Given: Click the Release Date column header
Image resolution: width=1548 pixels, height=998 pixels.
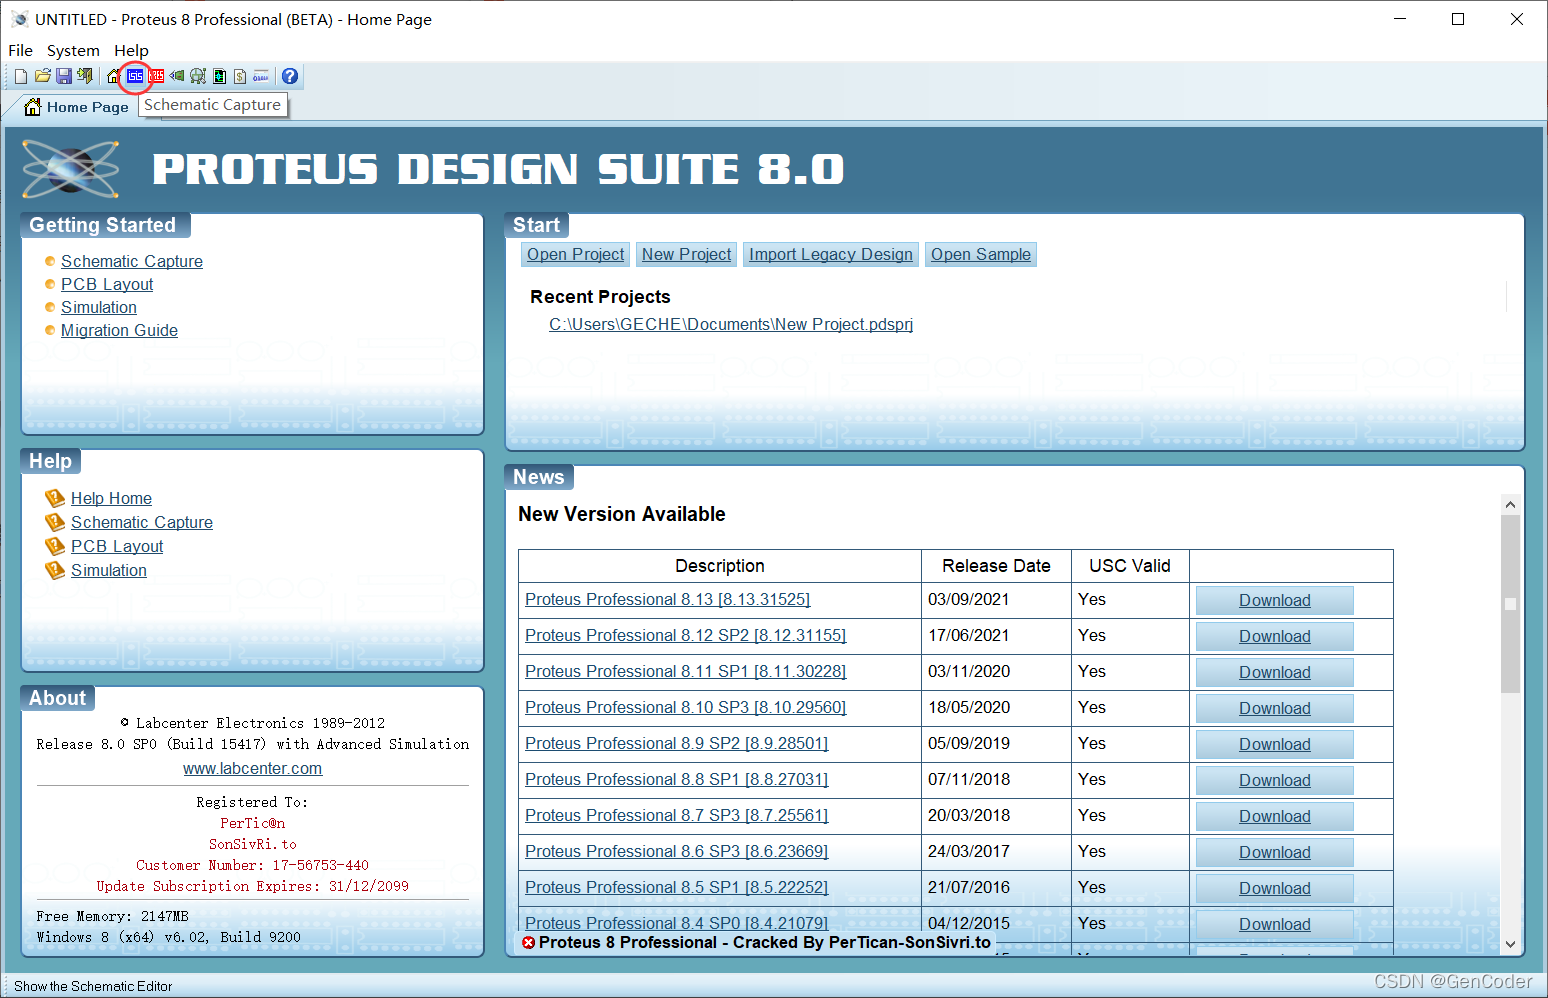Looking at the screenshot, I should 996,566.
